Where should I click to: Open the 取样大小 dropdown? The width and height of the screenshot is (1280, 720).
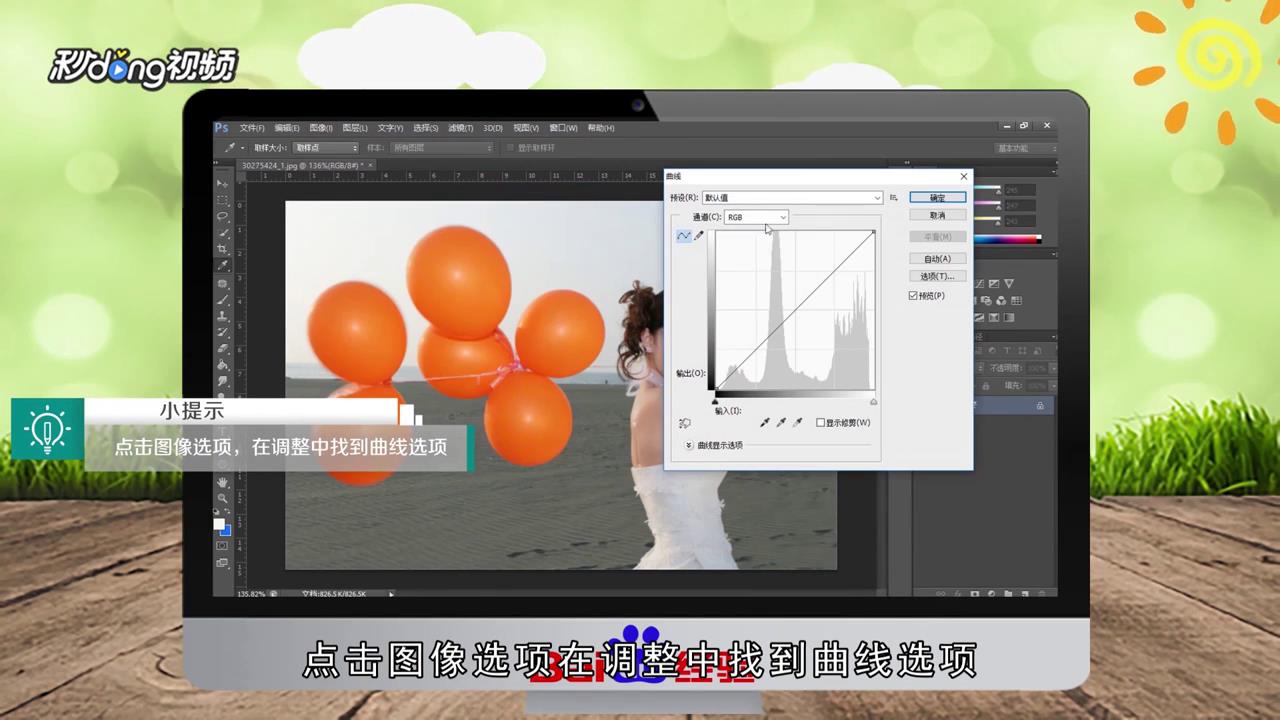click(x=326, y=148)
